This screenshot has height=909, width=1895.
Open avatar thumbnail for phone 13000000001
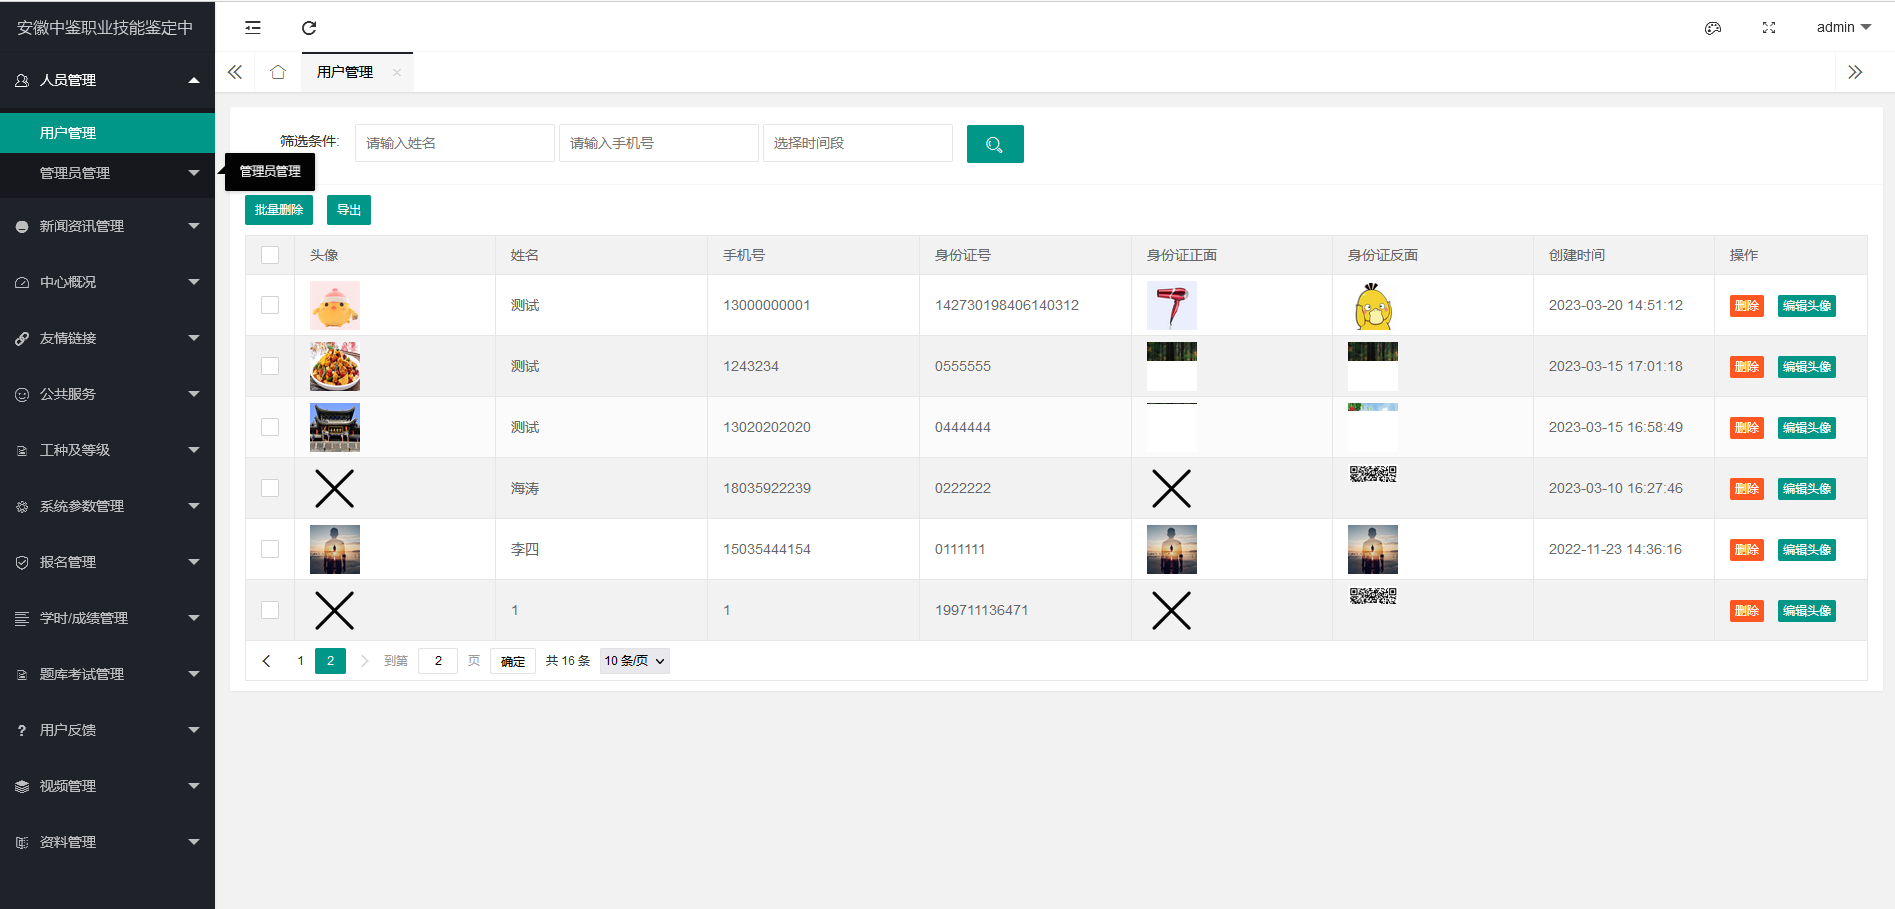click(335, 305)
